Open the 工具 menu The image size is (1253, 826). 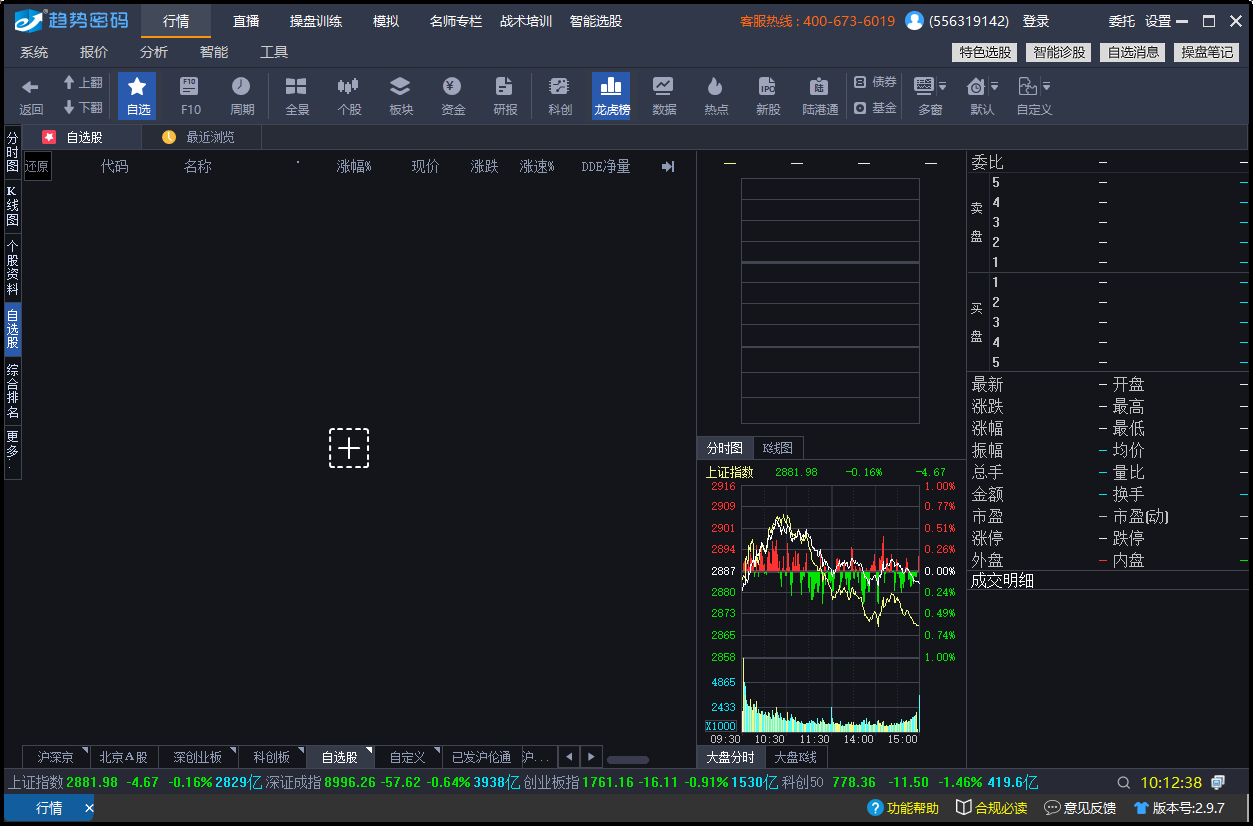(x=274, y=52)
